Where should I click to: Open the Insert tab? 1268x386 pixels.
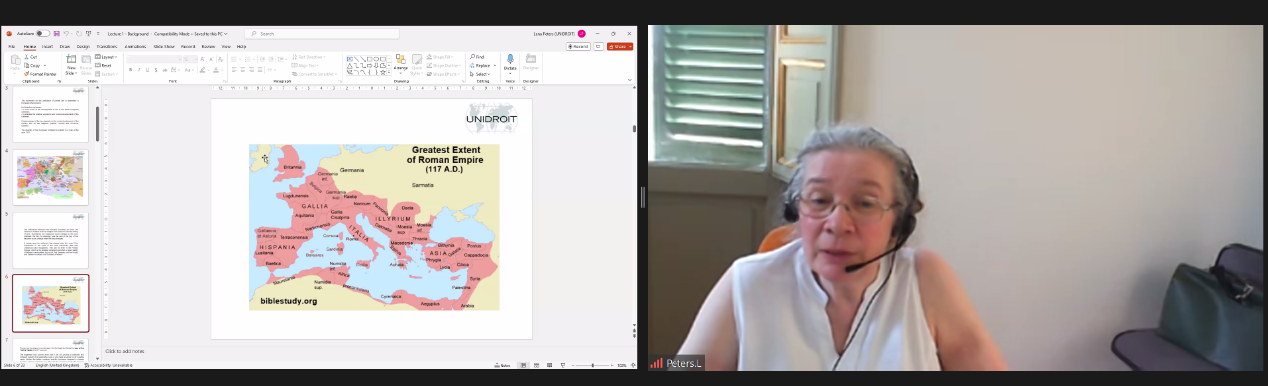click(47, 46)
